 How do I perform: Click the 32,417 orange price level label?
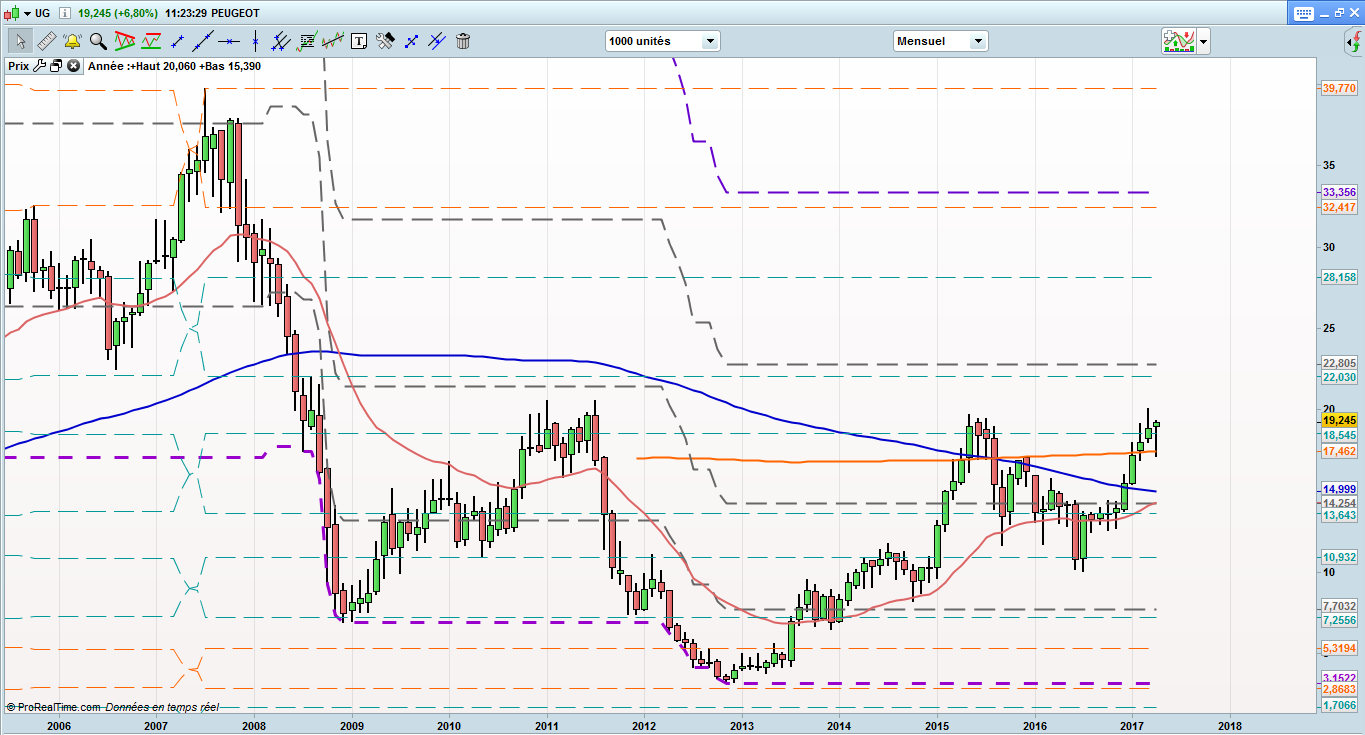point(1339,207)
